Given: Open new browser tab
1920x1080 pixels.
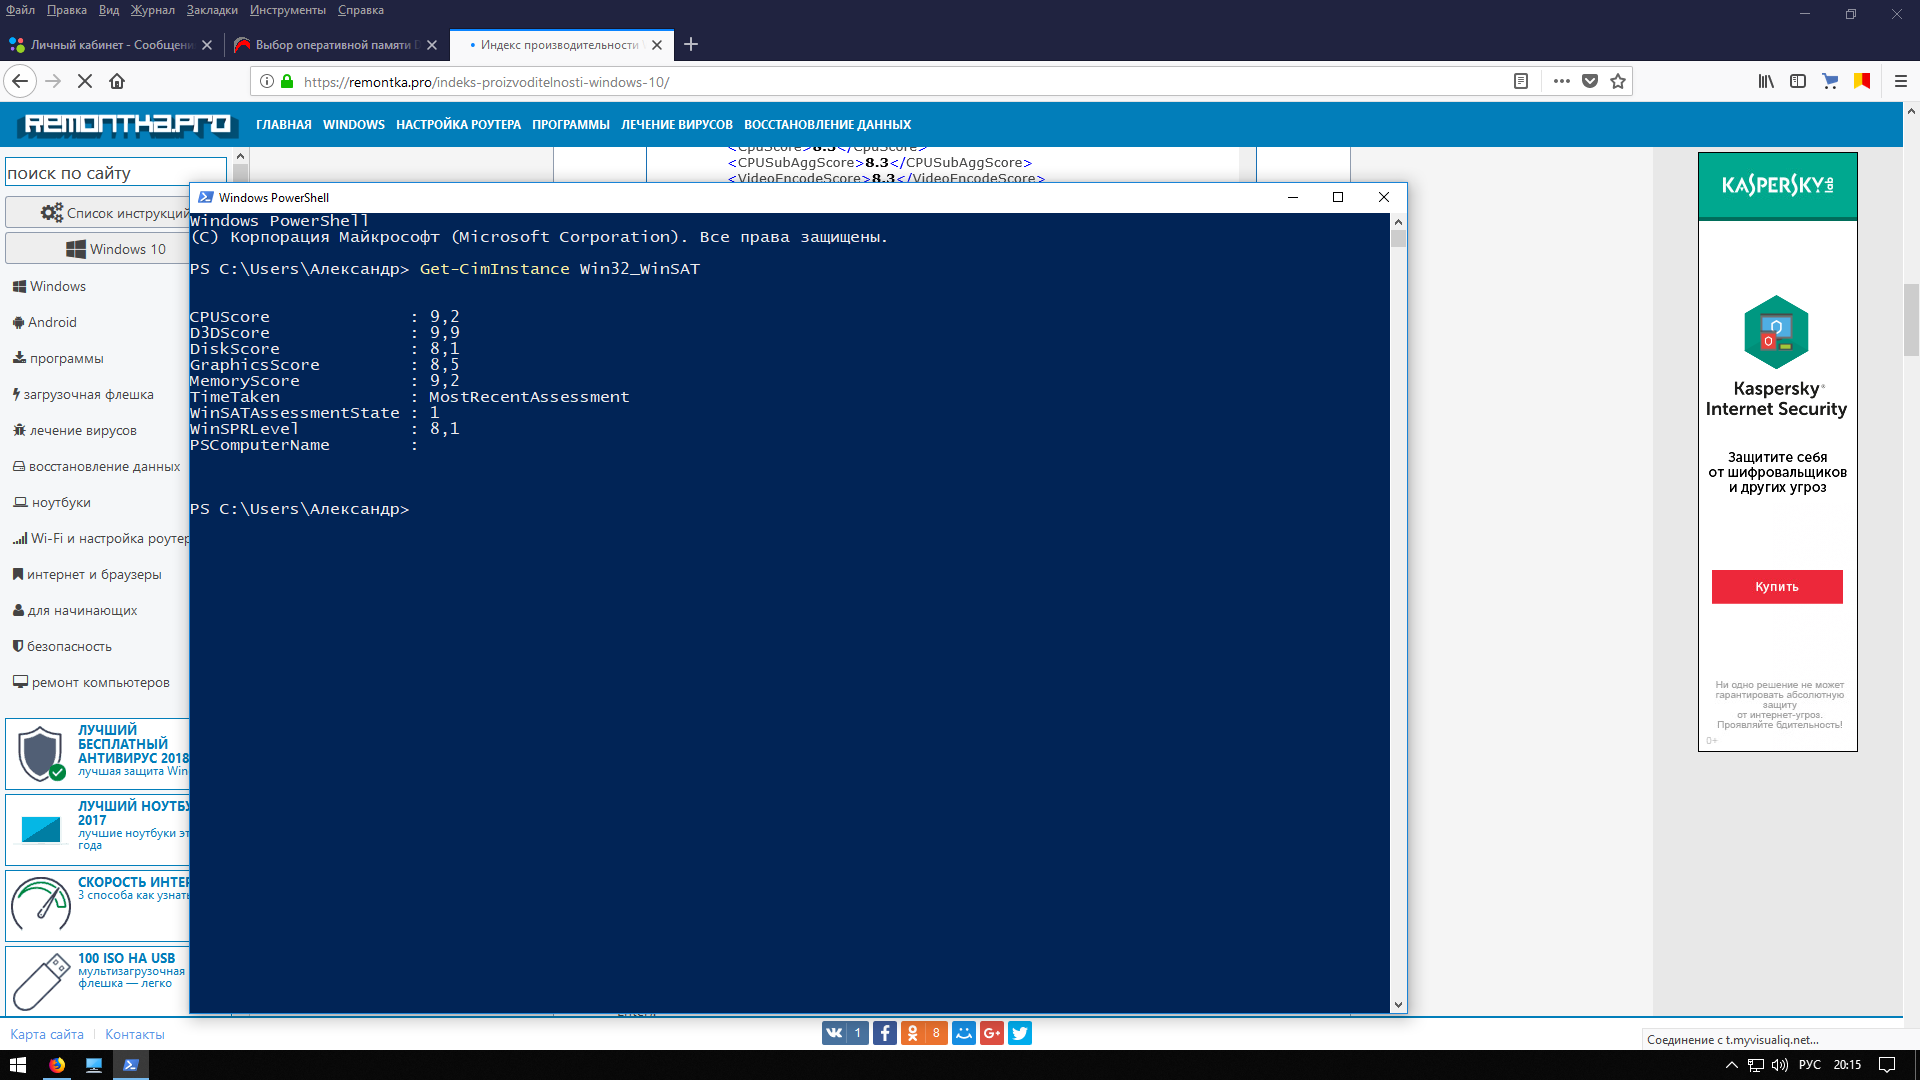Looking at the screenshot, I should point(691,45).
